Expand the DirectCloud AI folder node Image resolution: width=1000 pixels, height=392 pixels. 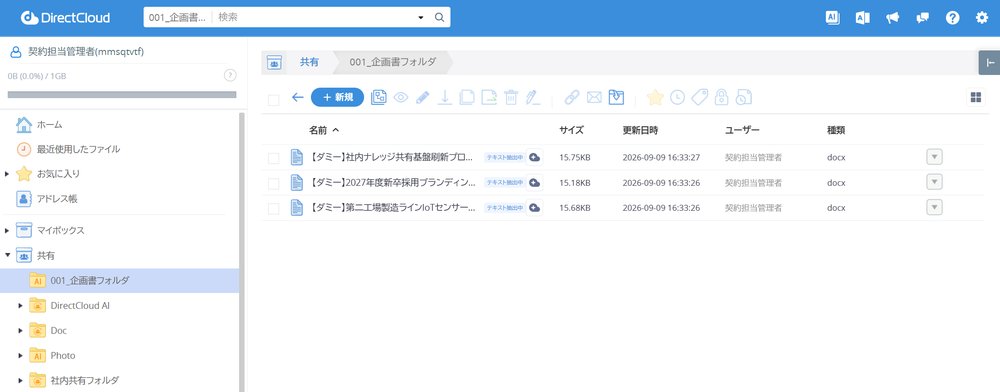pyautogui.click(x=20, y=306)
